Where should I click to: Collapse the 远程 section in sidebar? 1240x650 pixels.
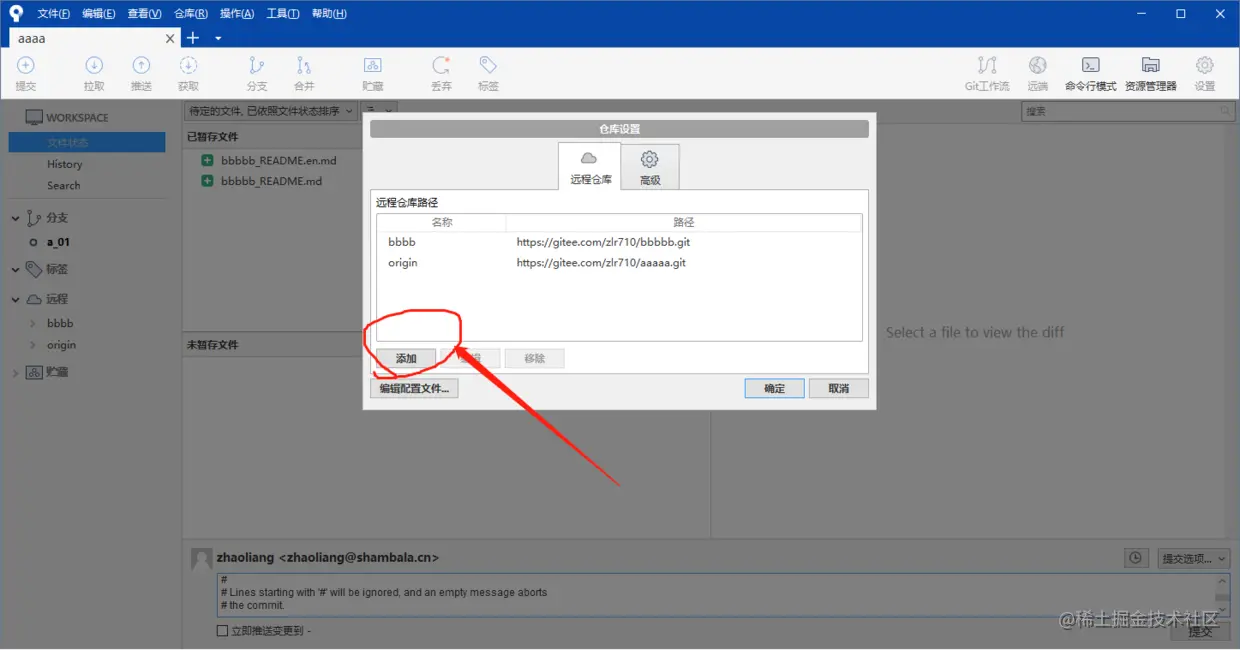tap(16, 299)
